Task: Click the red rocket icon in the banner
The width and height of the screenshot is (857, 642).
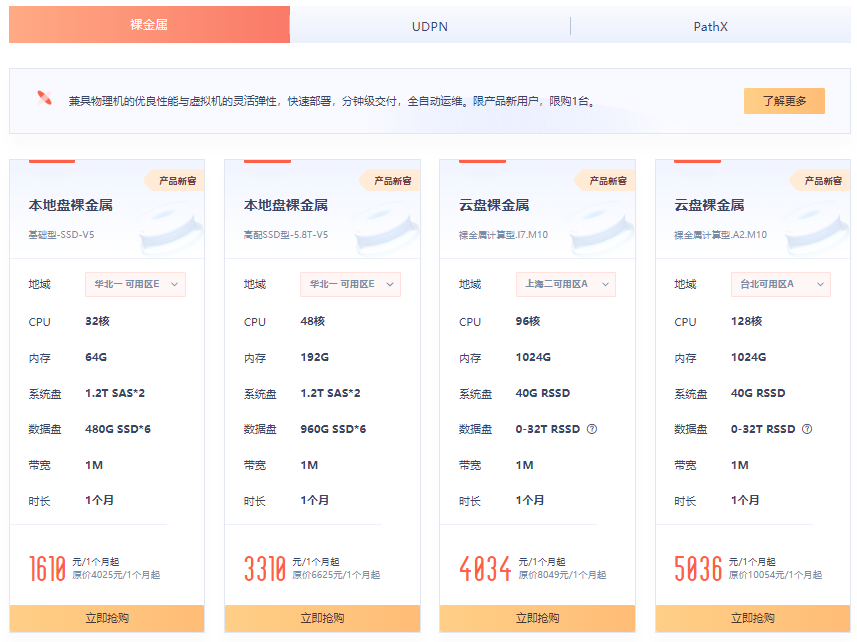Action: click(x=44, y=98)
